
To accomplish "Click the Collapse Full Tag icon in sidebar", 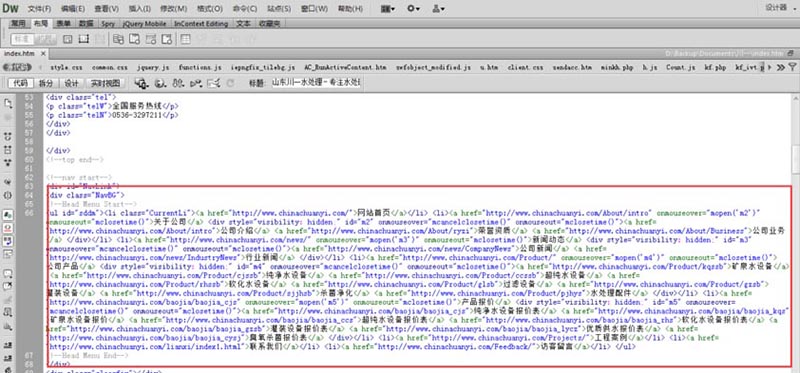I will point(8,137).
